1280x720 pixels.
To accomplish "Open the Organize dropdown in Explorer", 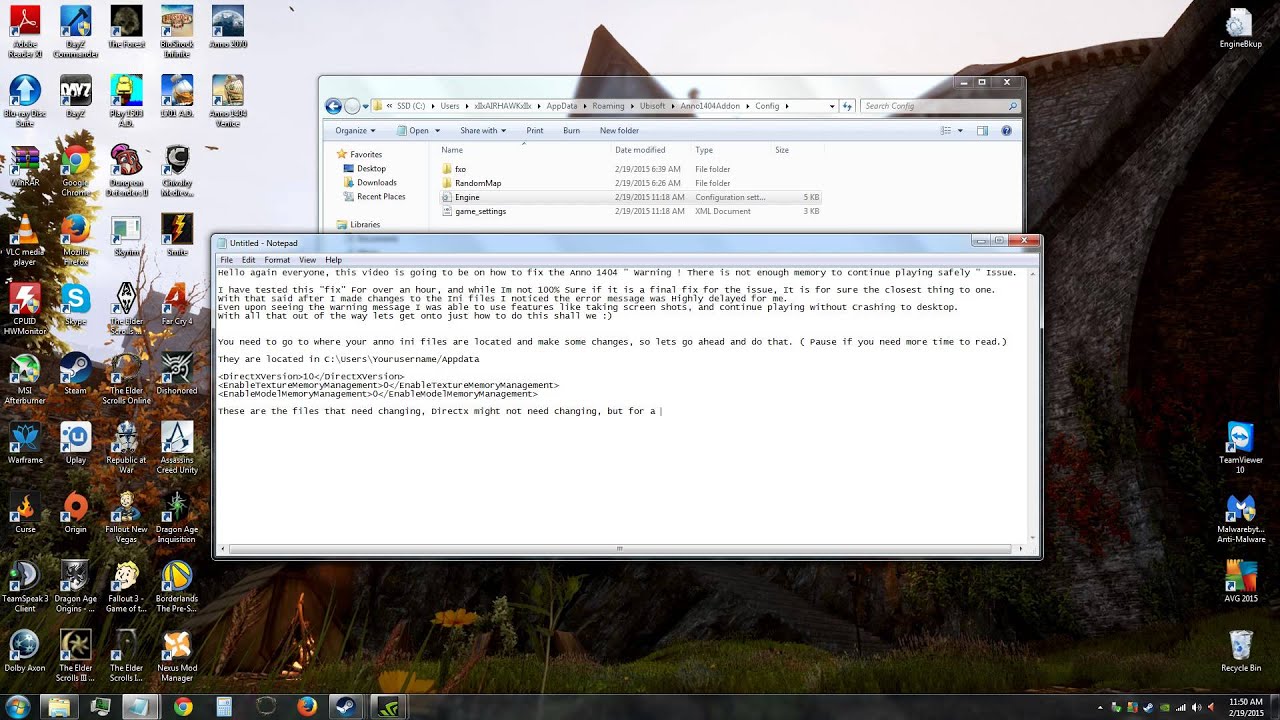I will point(354,130).
